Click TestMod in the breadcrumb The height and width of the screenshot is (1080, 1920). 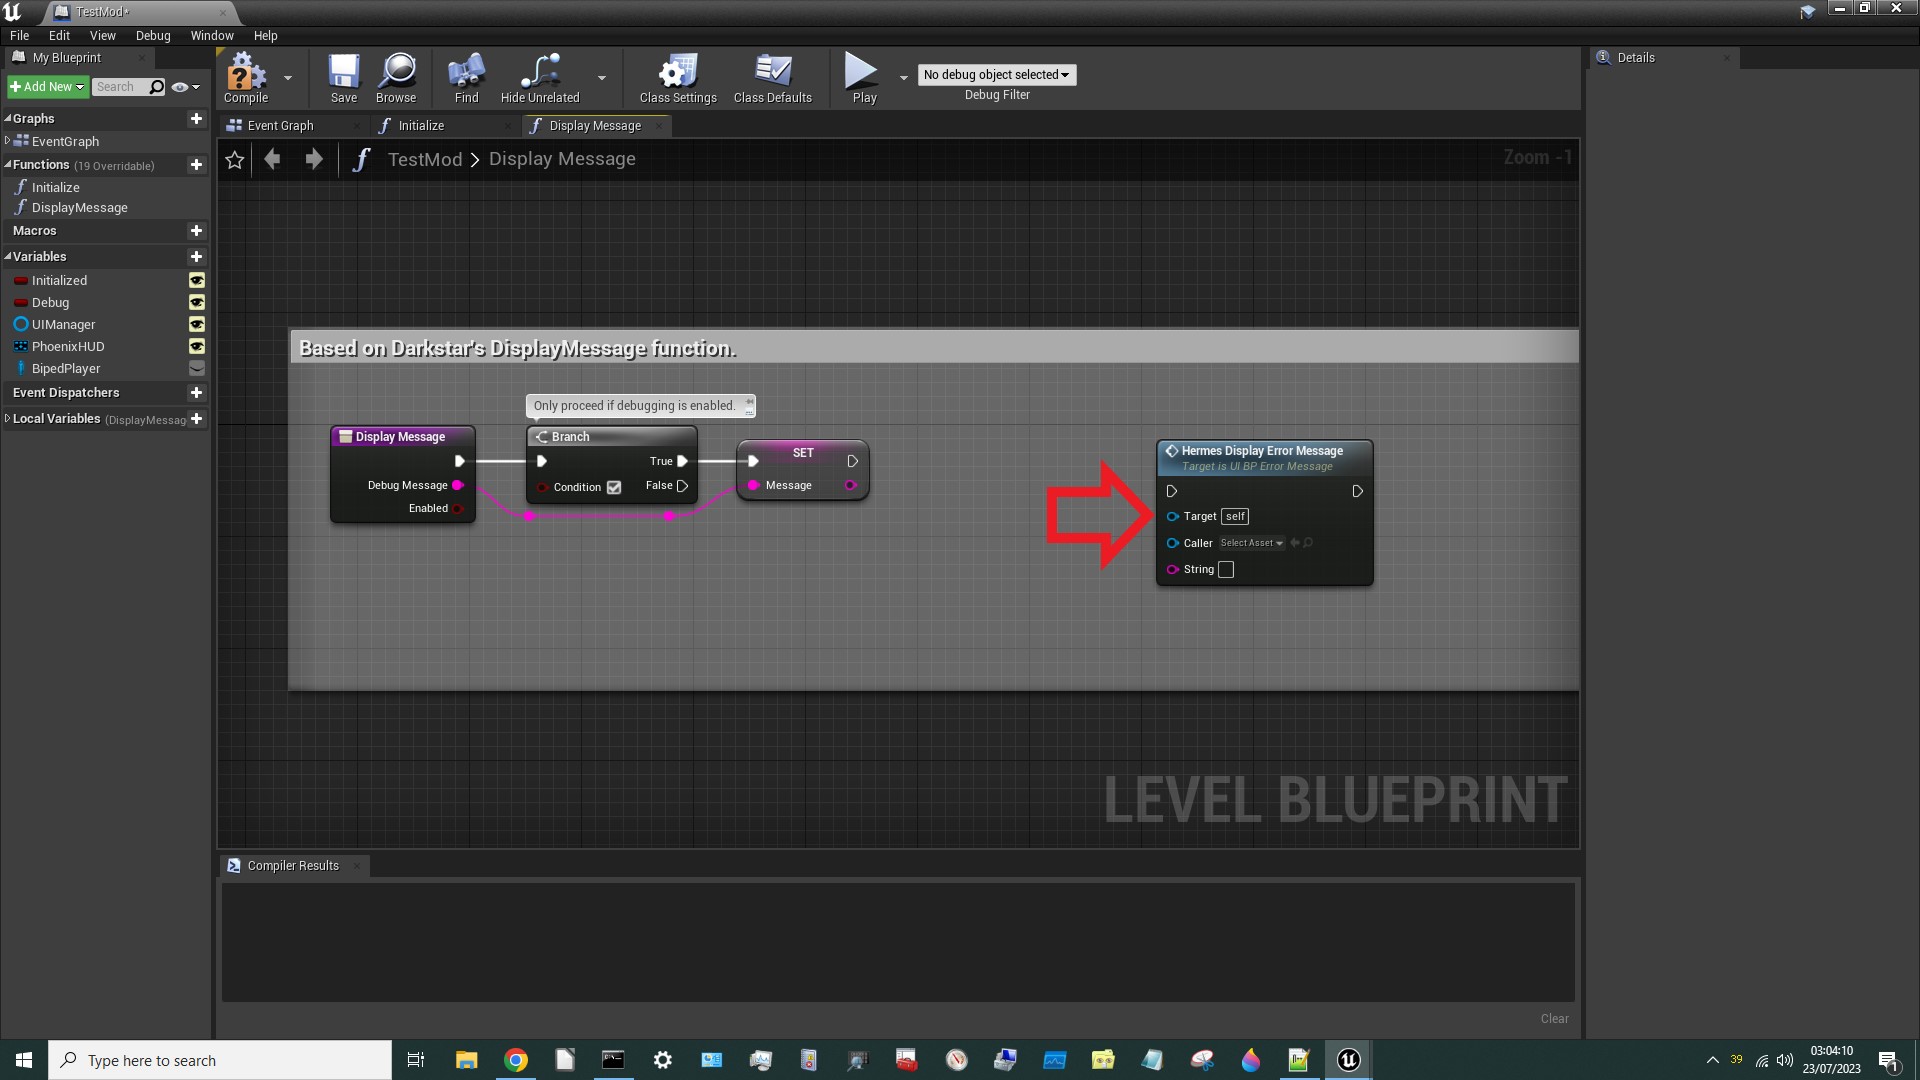(x=425, y=160)
